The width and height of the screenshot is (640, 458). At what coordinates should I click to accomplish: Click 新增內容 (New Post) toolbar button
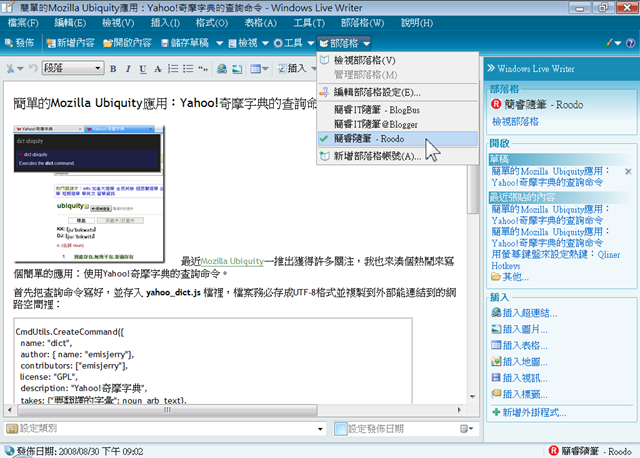point(70,43)
